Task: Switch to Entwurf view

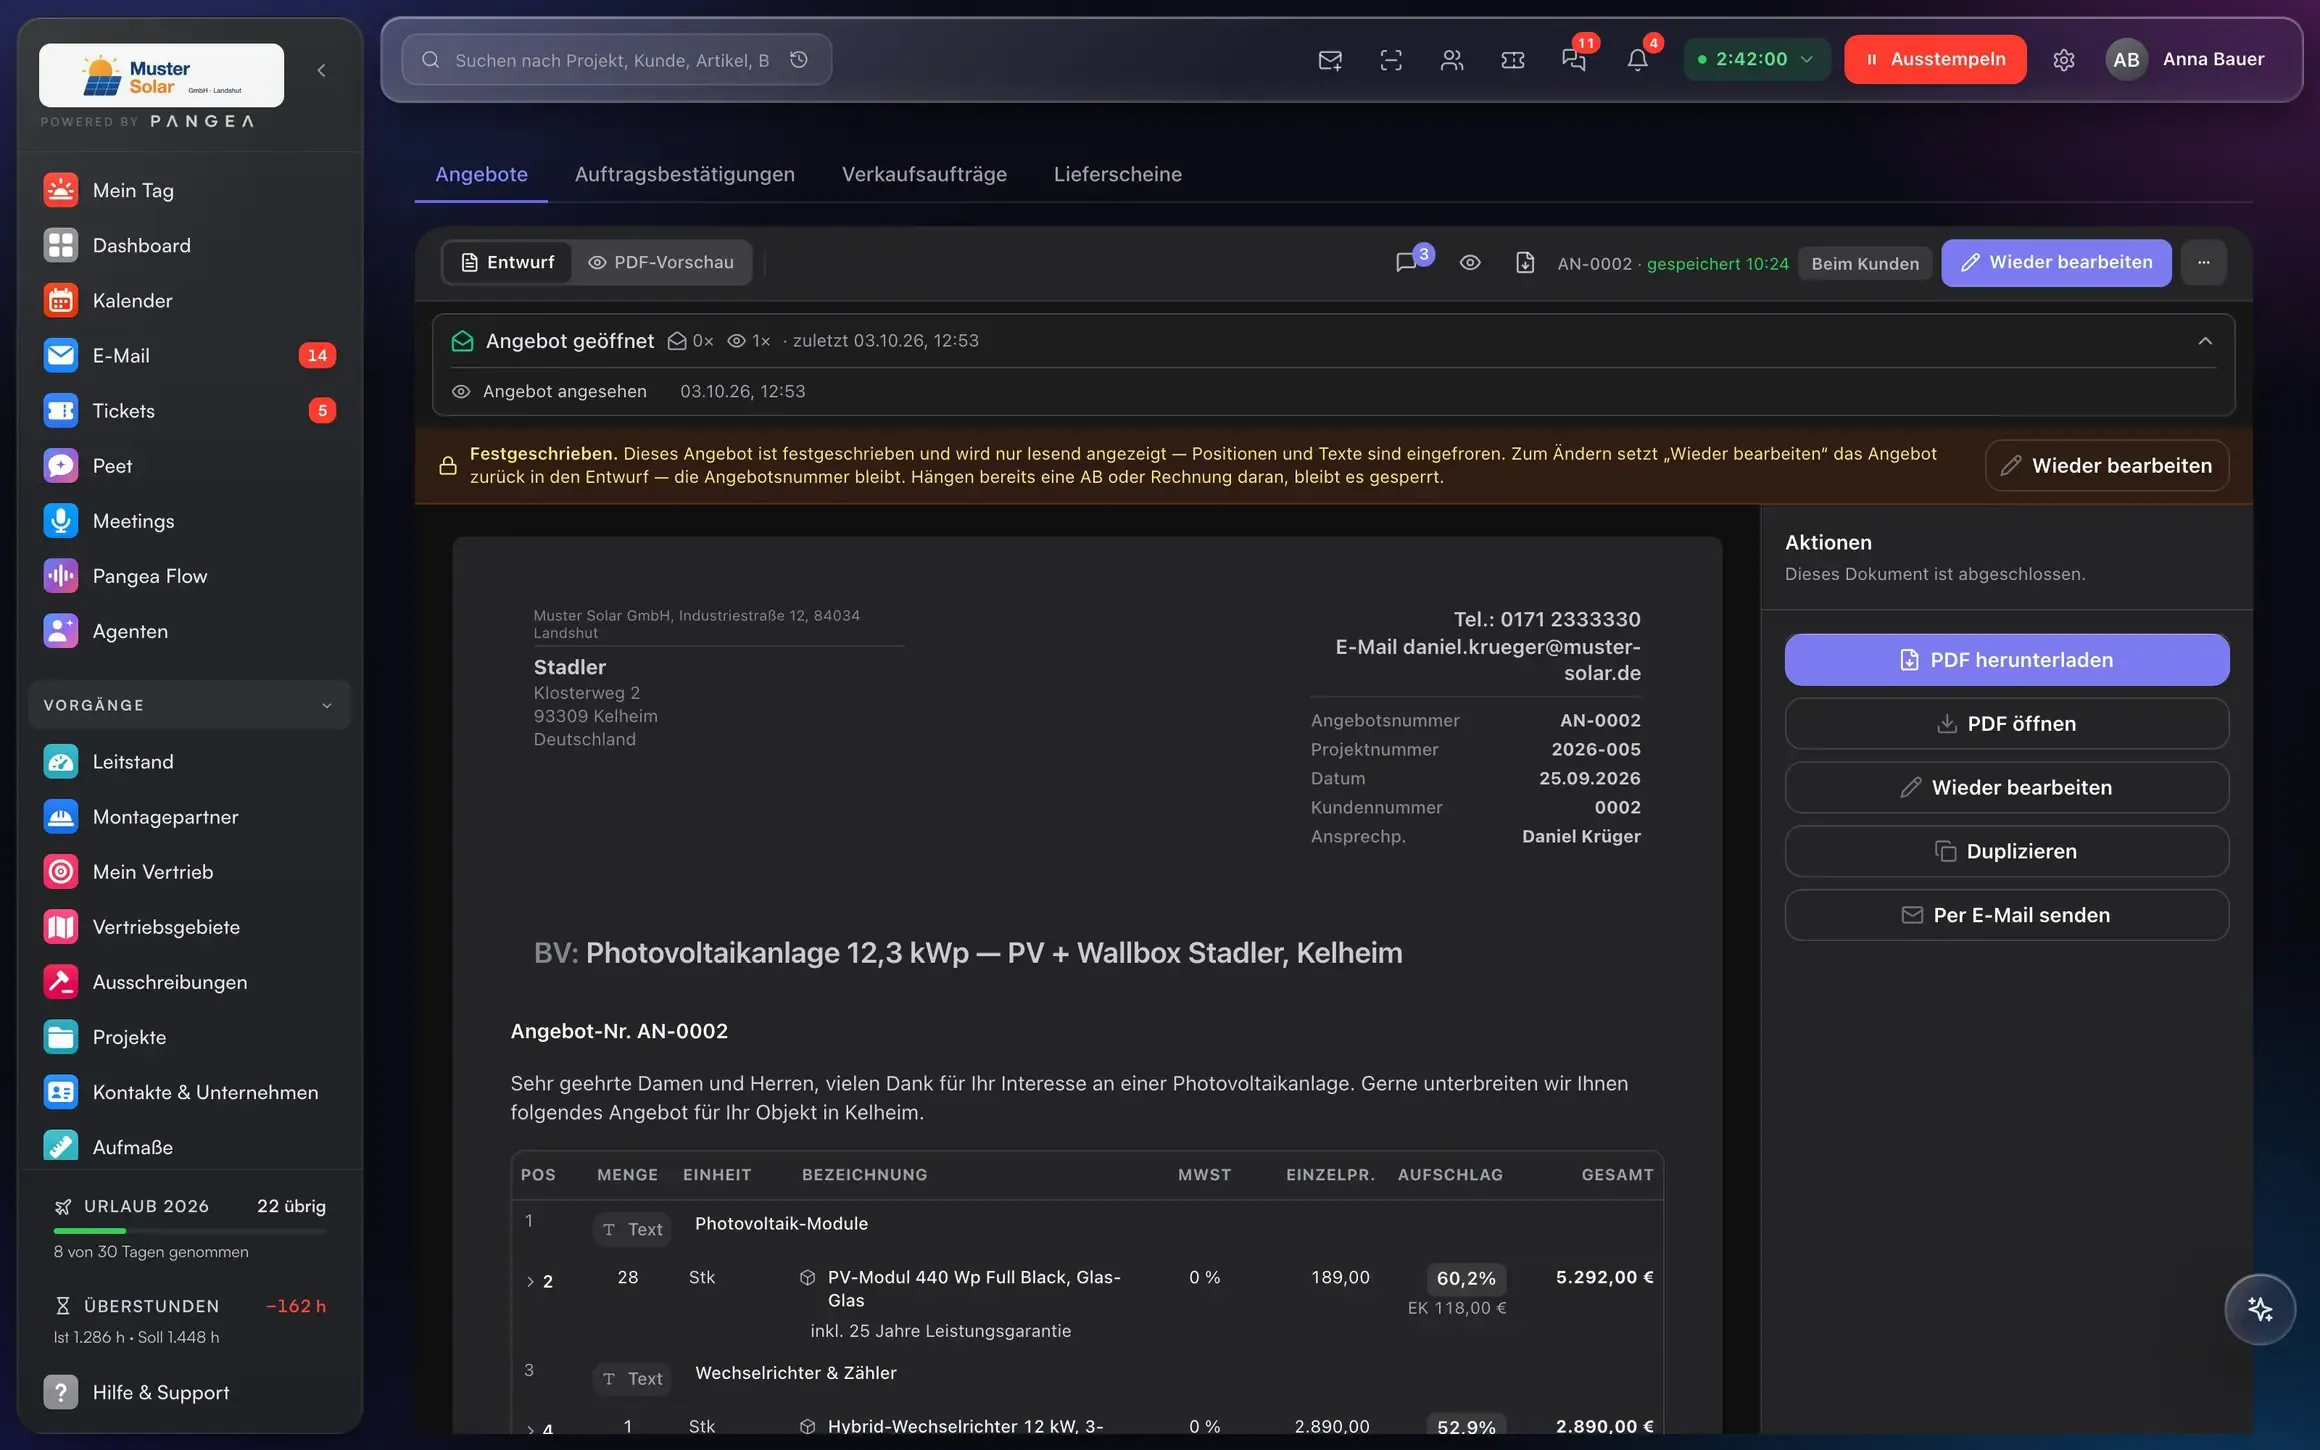Action: [x=507, y=262]
